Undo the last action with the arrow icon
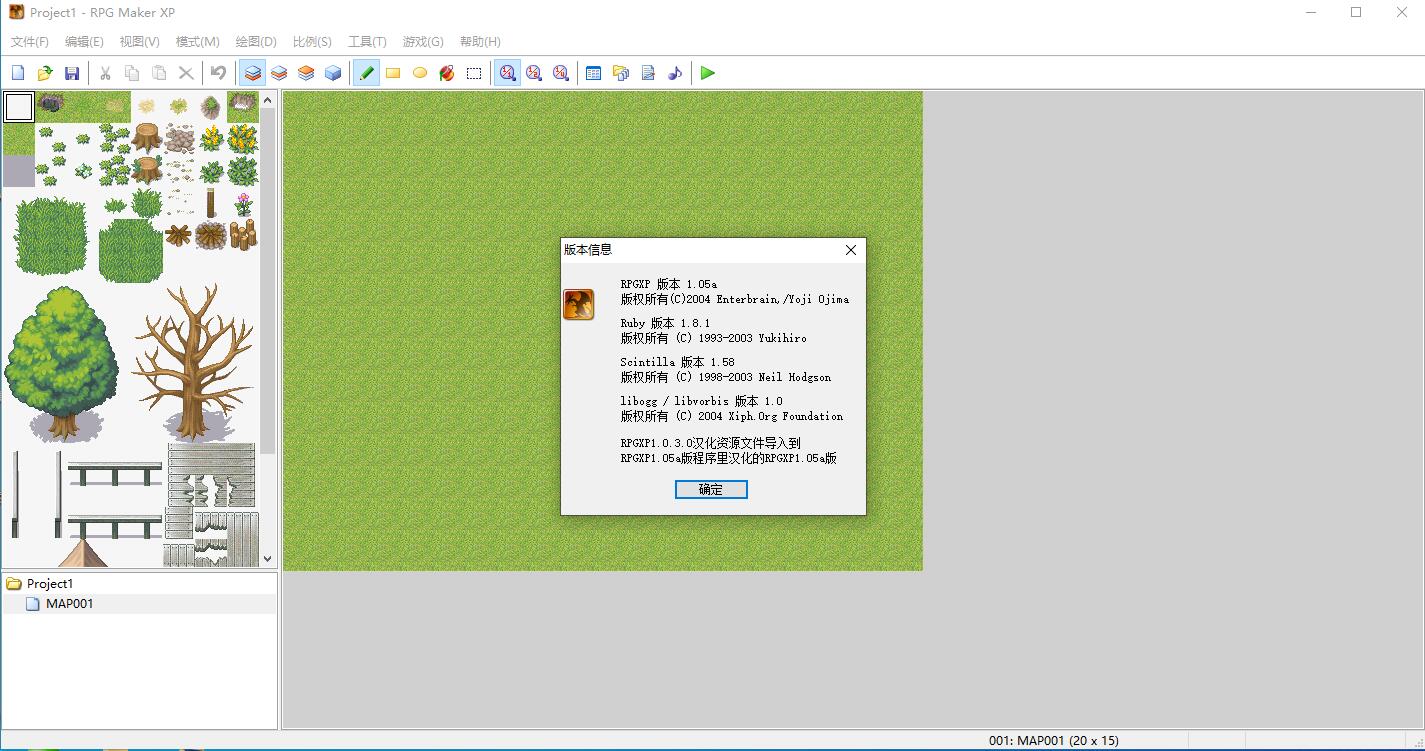This screenshot has width=1425, height=751. 219,73
